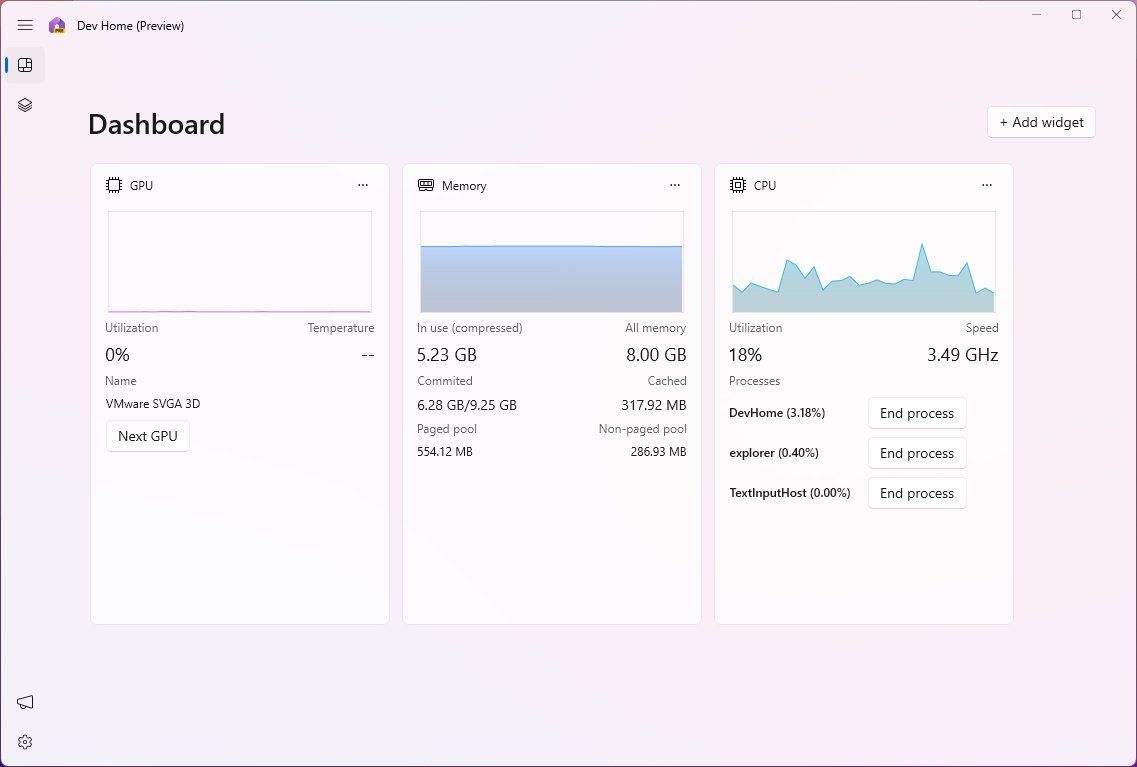Open the navigation pane with the hamburger icon

[x=25, y=25]
